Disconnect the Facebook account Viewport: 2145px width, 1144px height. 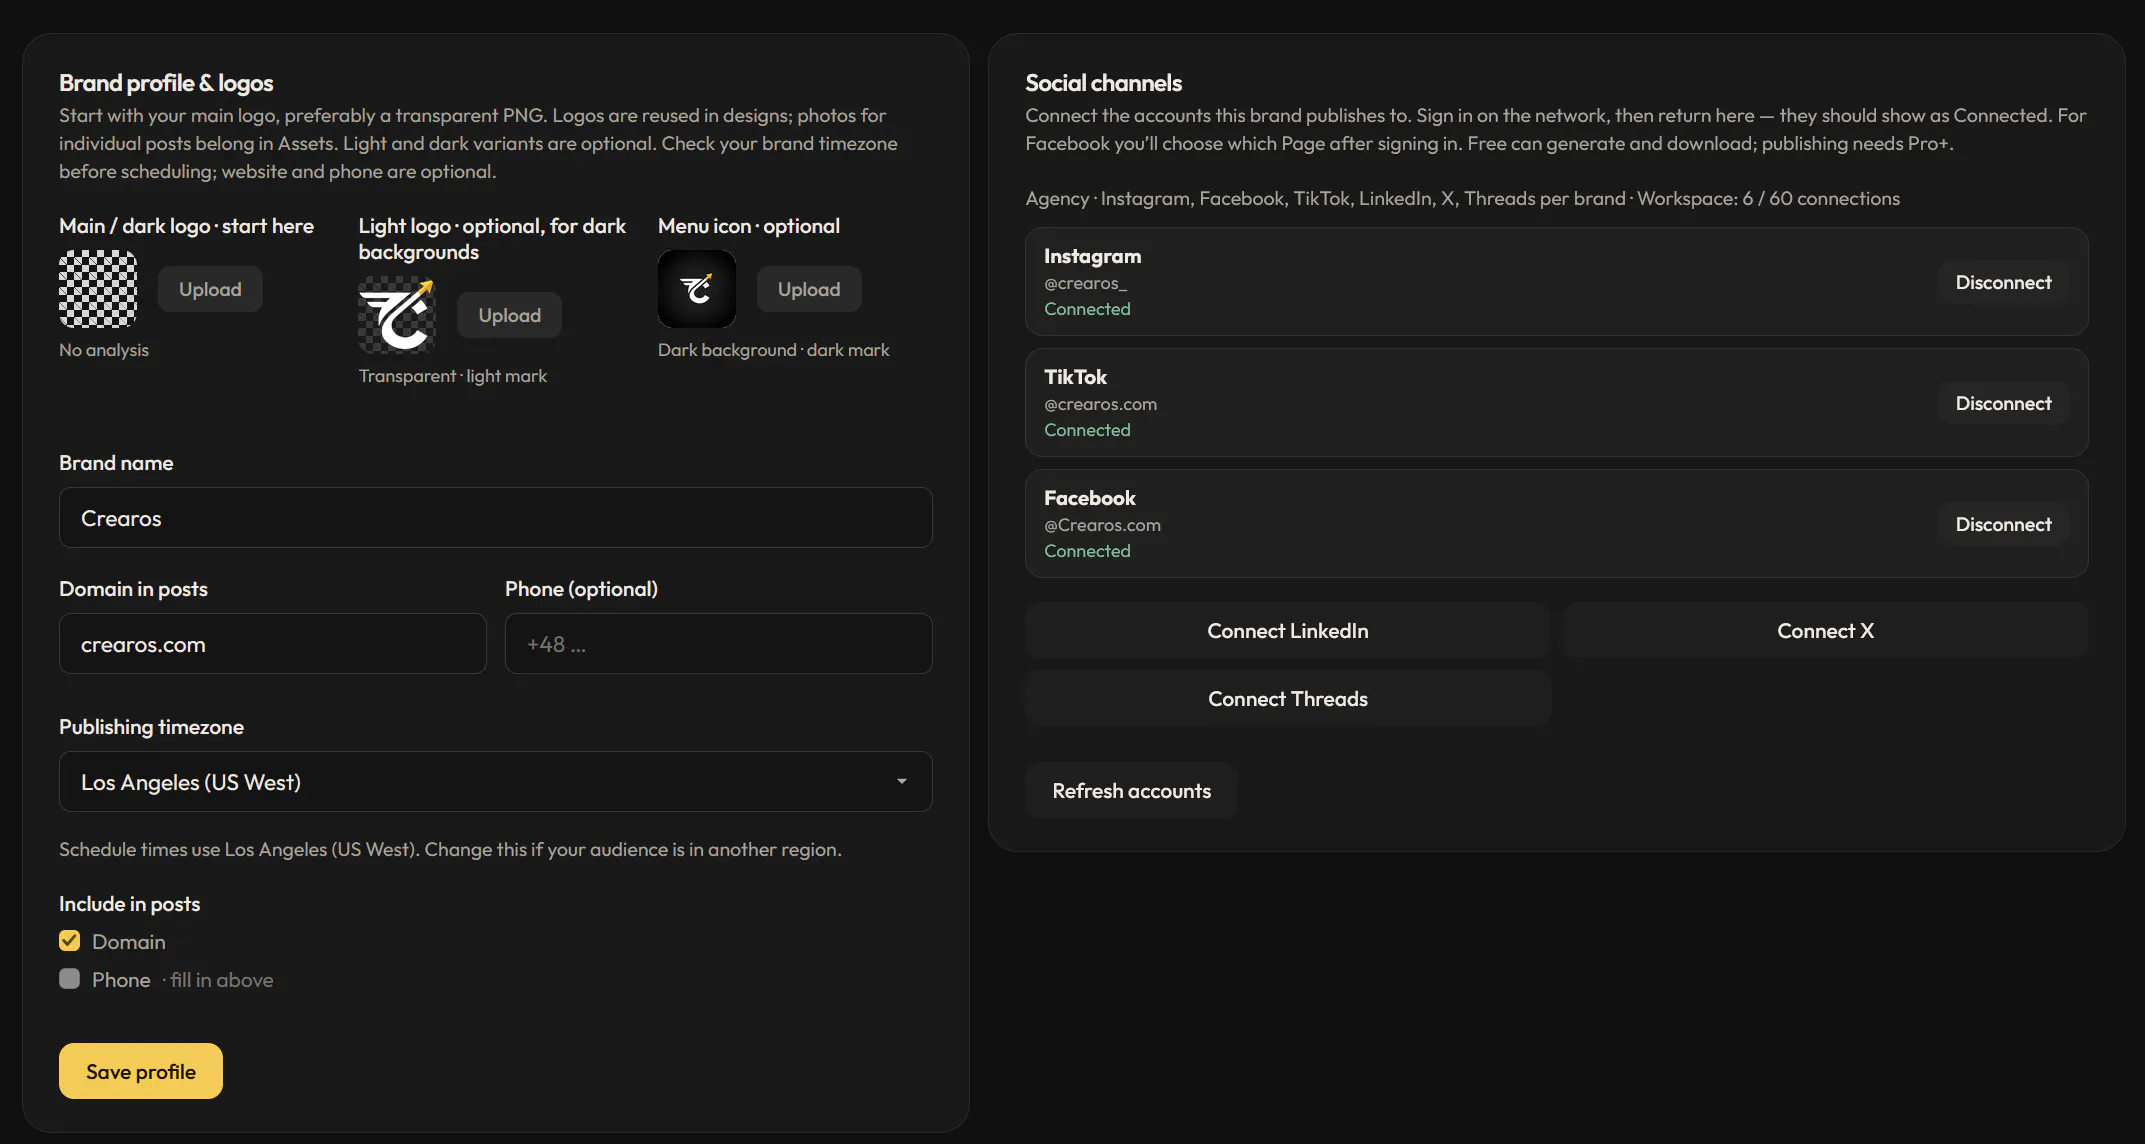(2003, 524)
